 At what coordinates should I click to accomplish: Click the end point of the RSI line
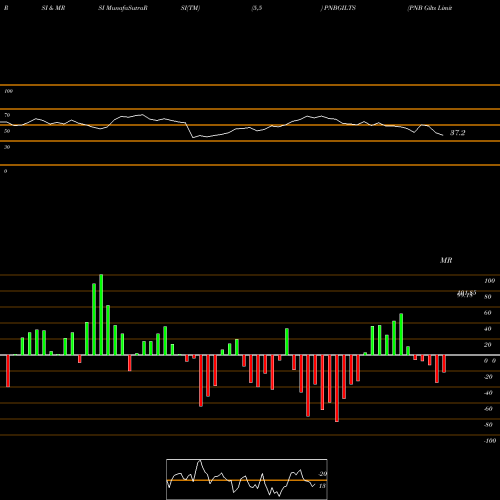pyautogui.click(x=443, y=135)
